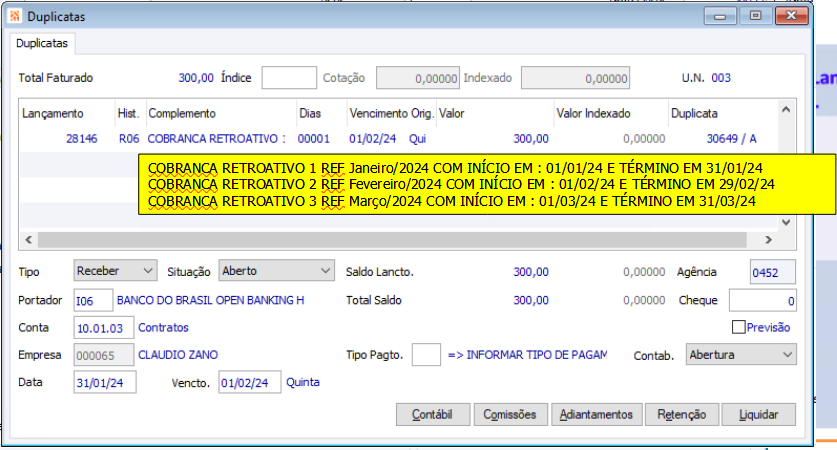The image size is (837, 450).
Task: Click the Comissões button
Action: point(510,414)
